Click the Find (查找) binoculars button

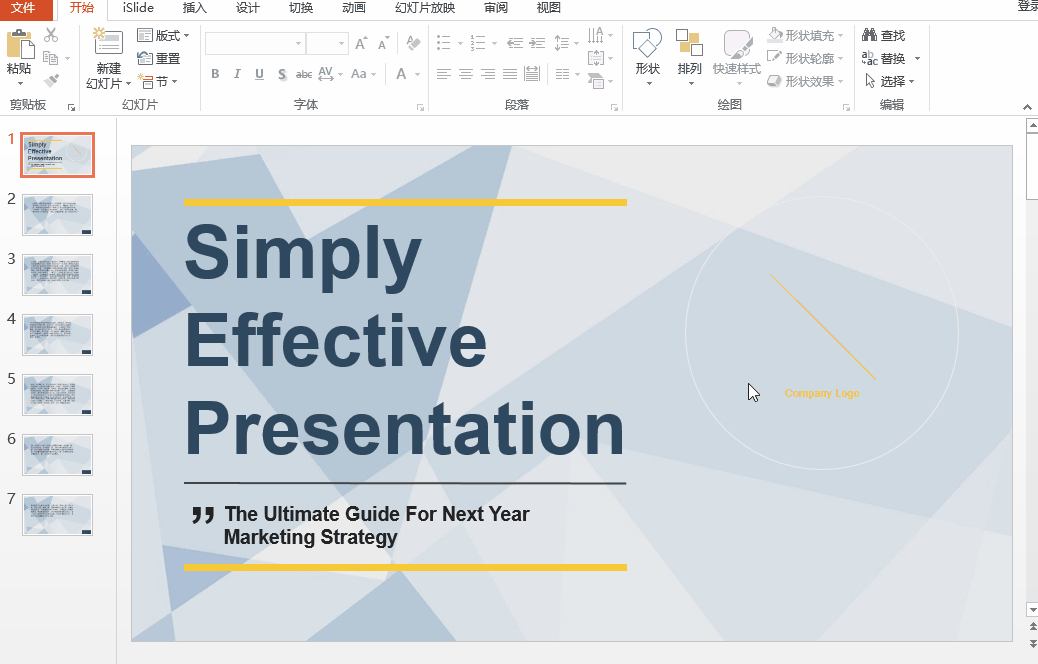pos(883,36)
